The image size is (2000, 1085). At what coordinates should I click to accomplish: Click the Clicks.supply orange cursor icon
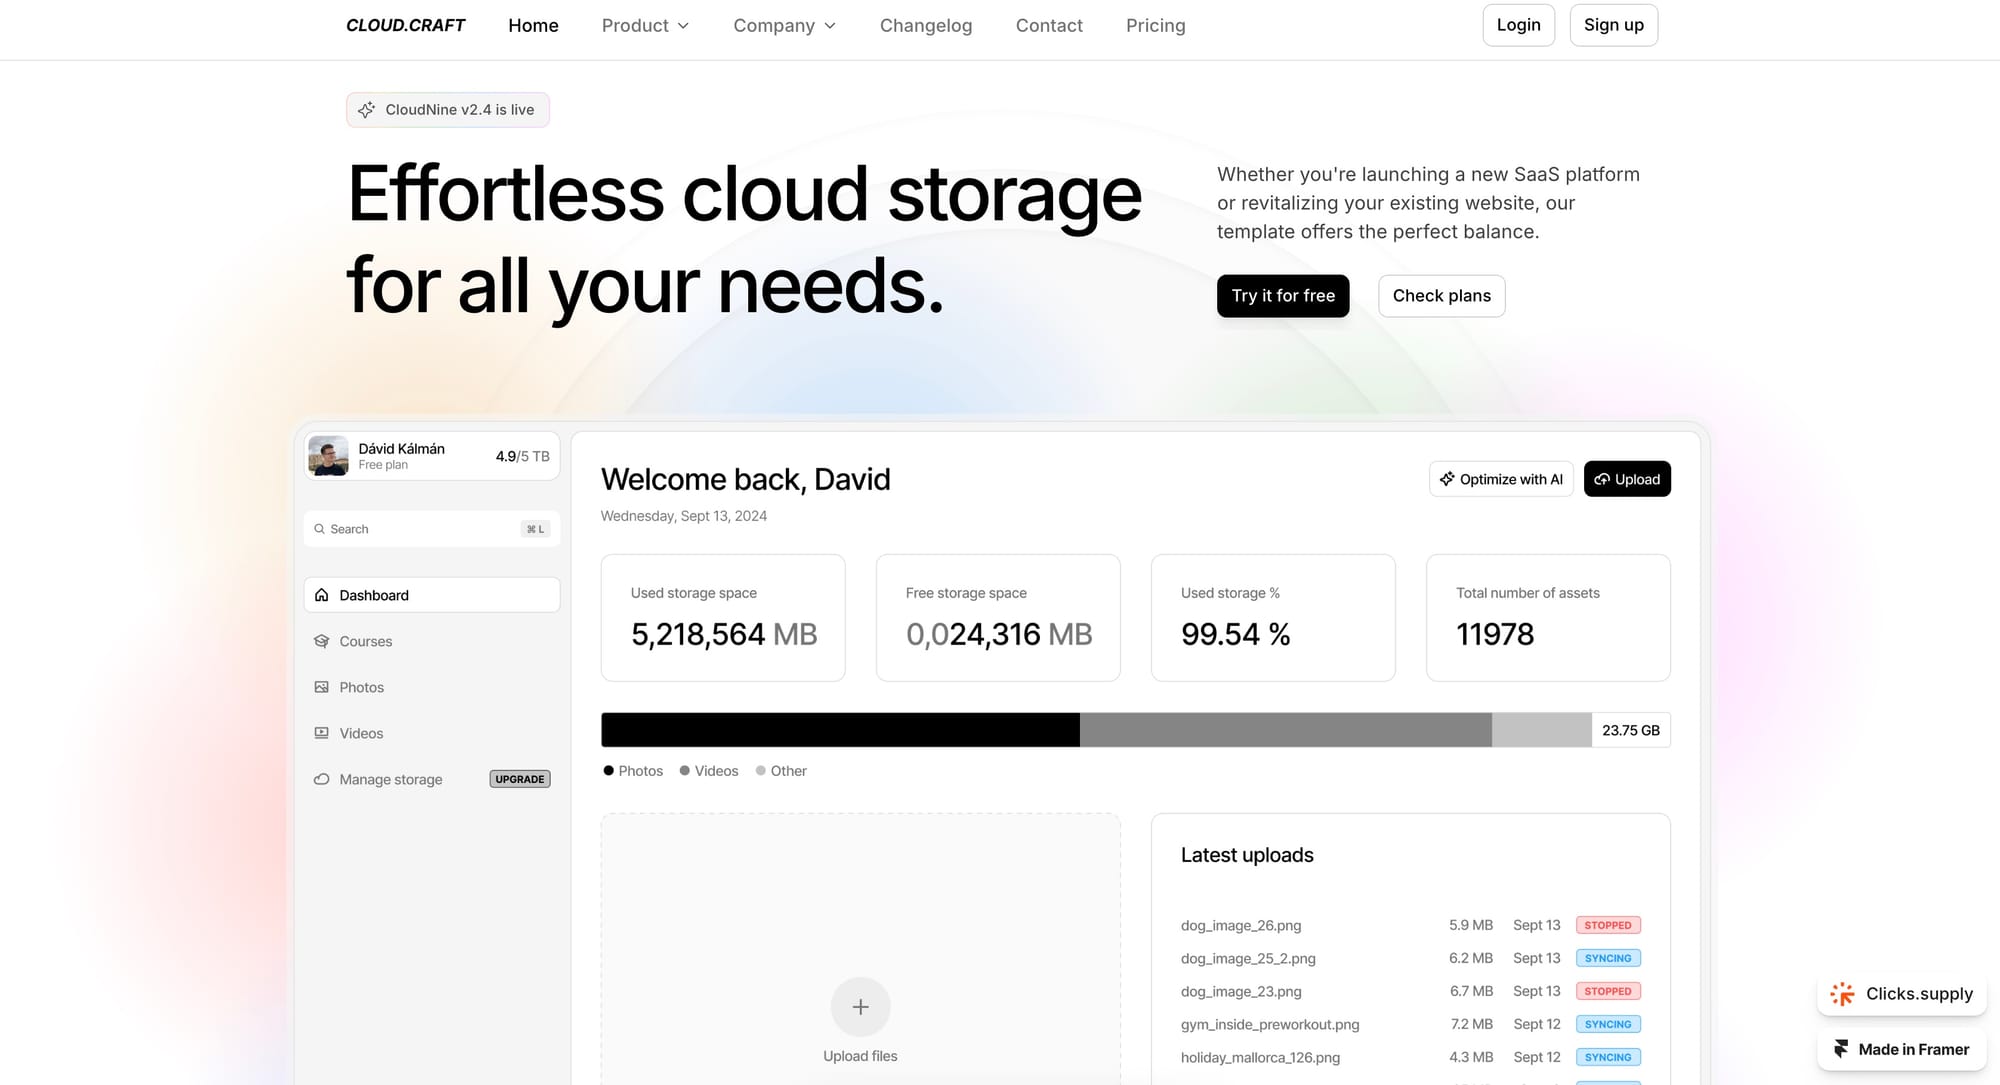1842,994
